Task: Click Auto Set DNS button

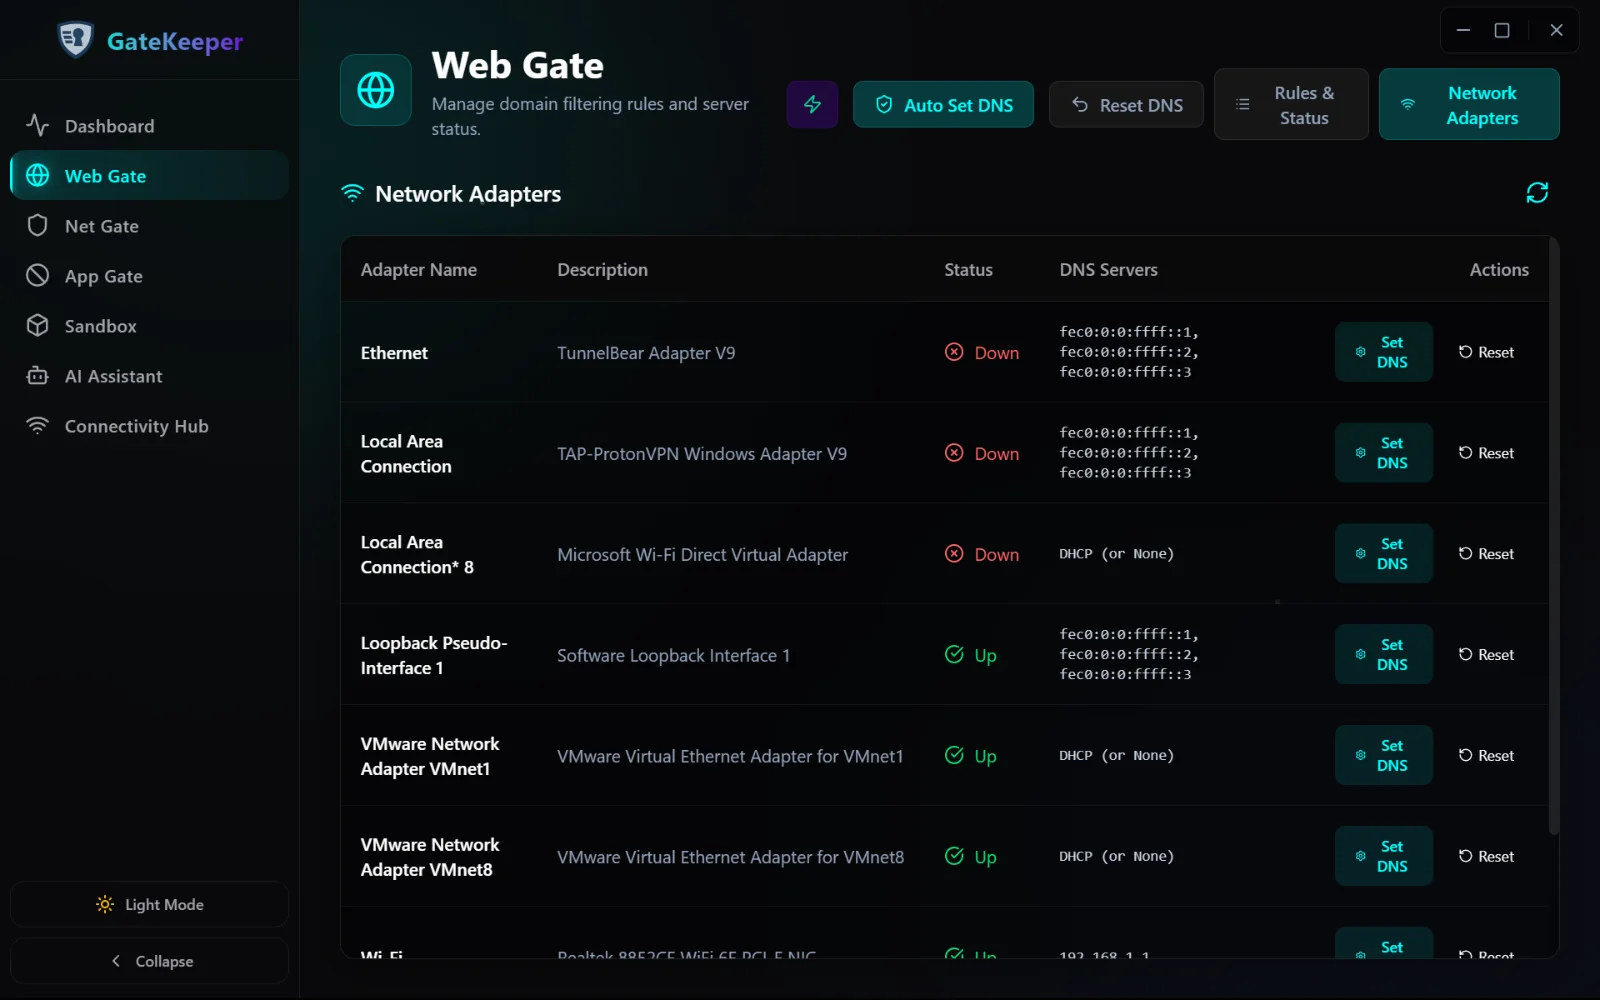Action: pos(943,104)
